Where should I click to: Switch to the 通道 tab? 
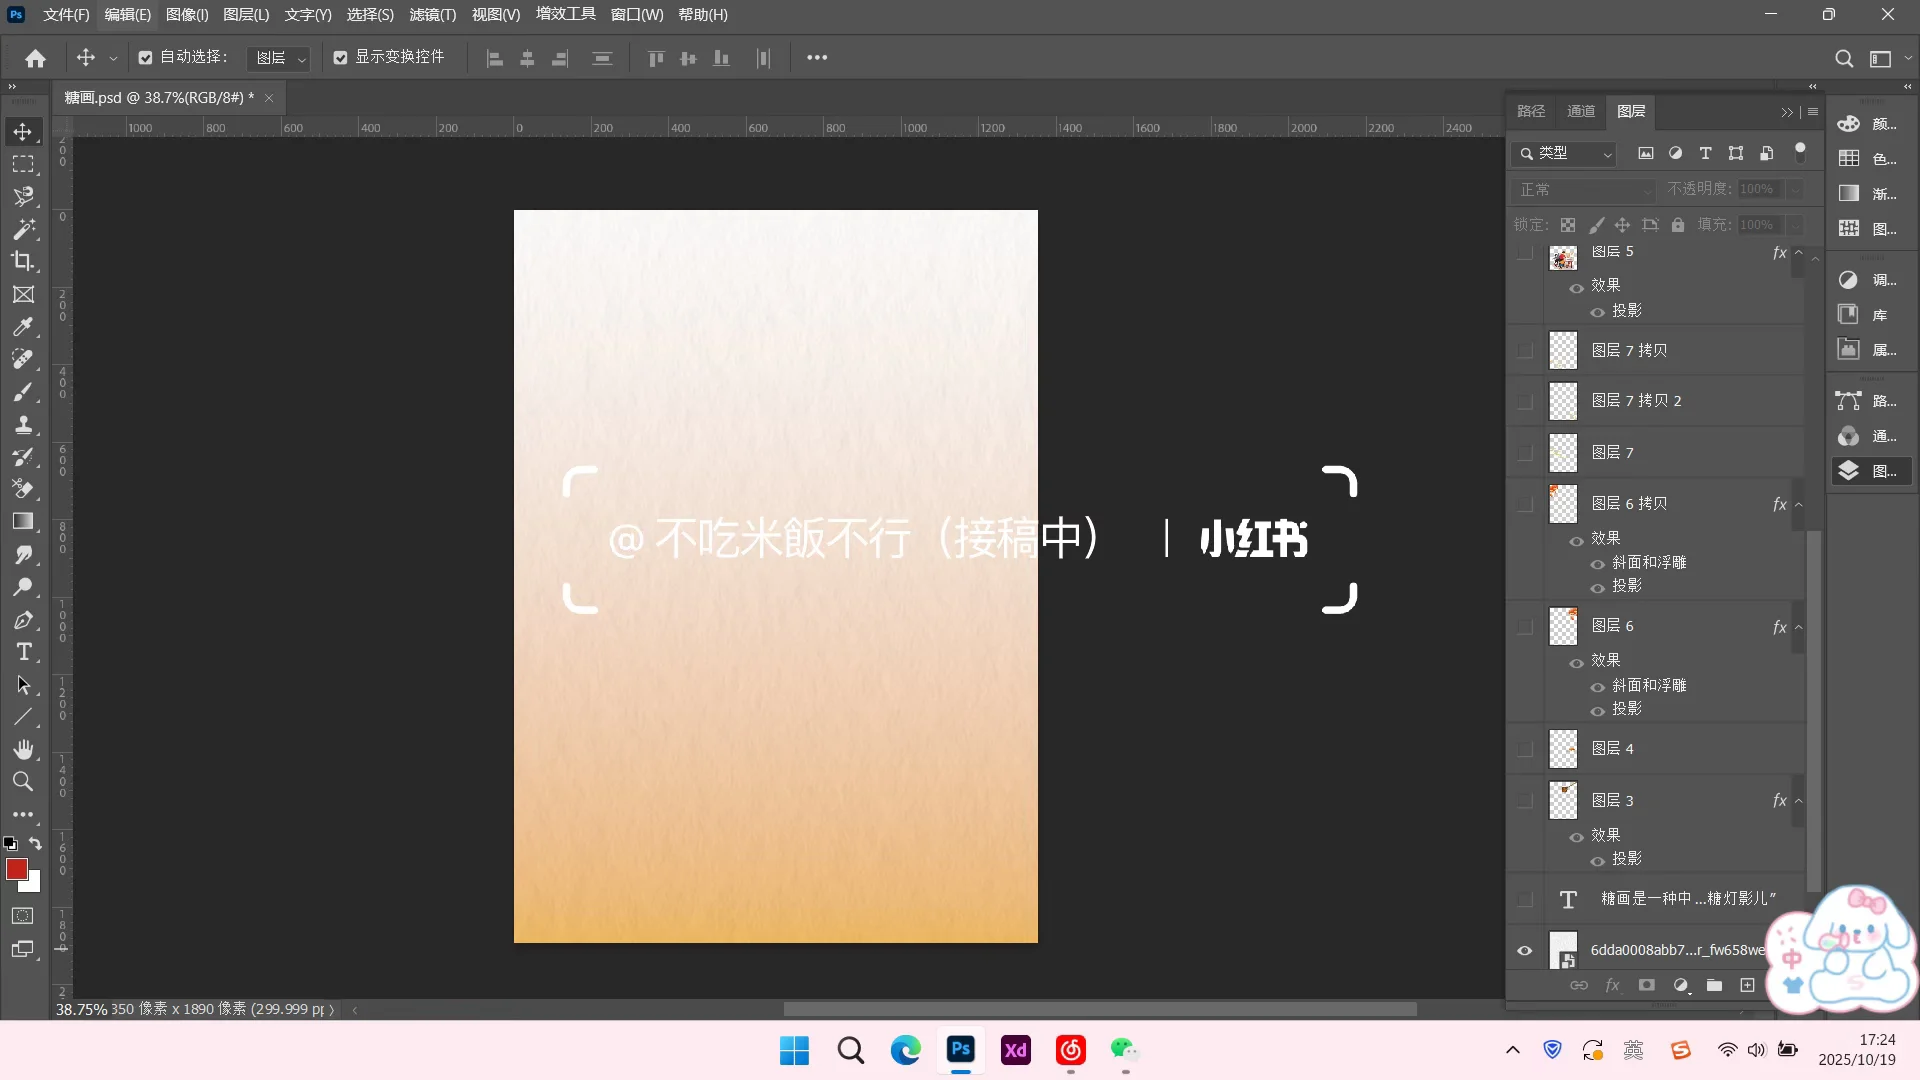coord(1581,111)
